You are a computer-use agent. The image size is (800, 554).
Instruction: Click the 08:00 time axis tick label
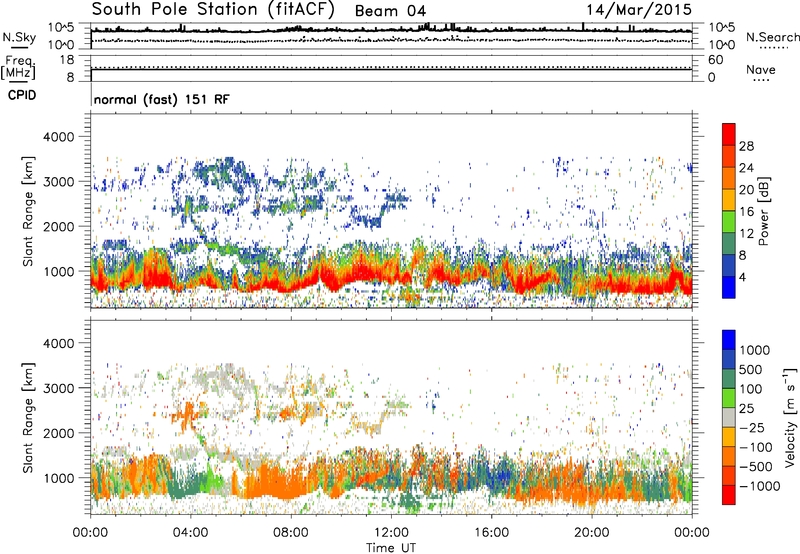pyautogui.click(x=291, y=533)
